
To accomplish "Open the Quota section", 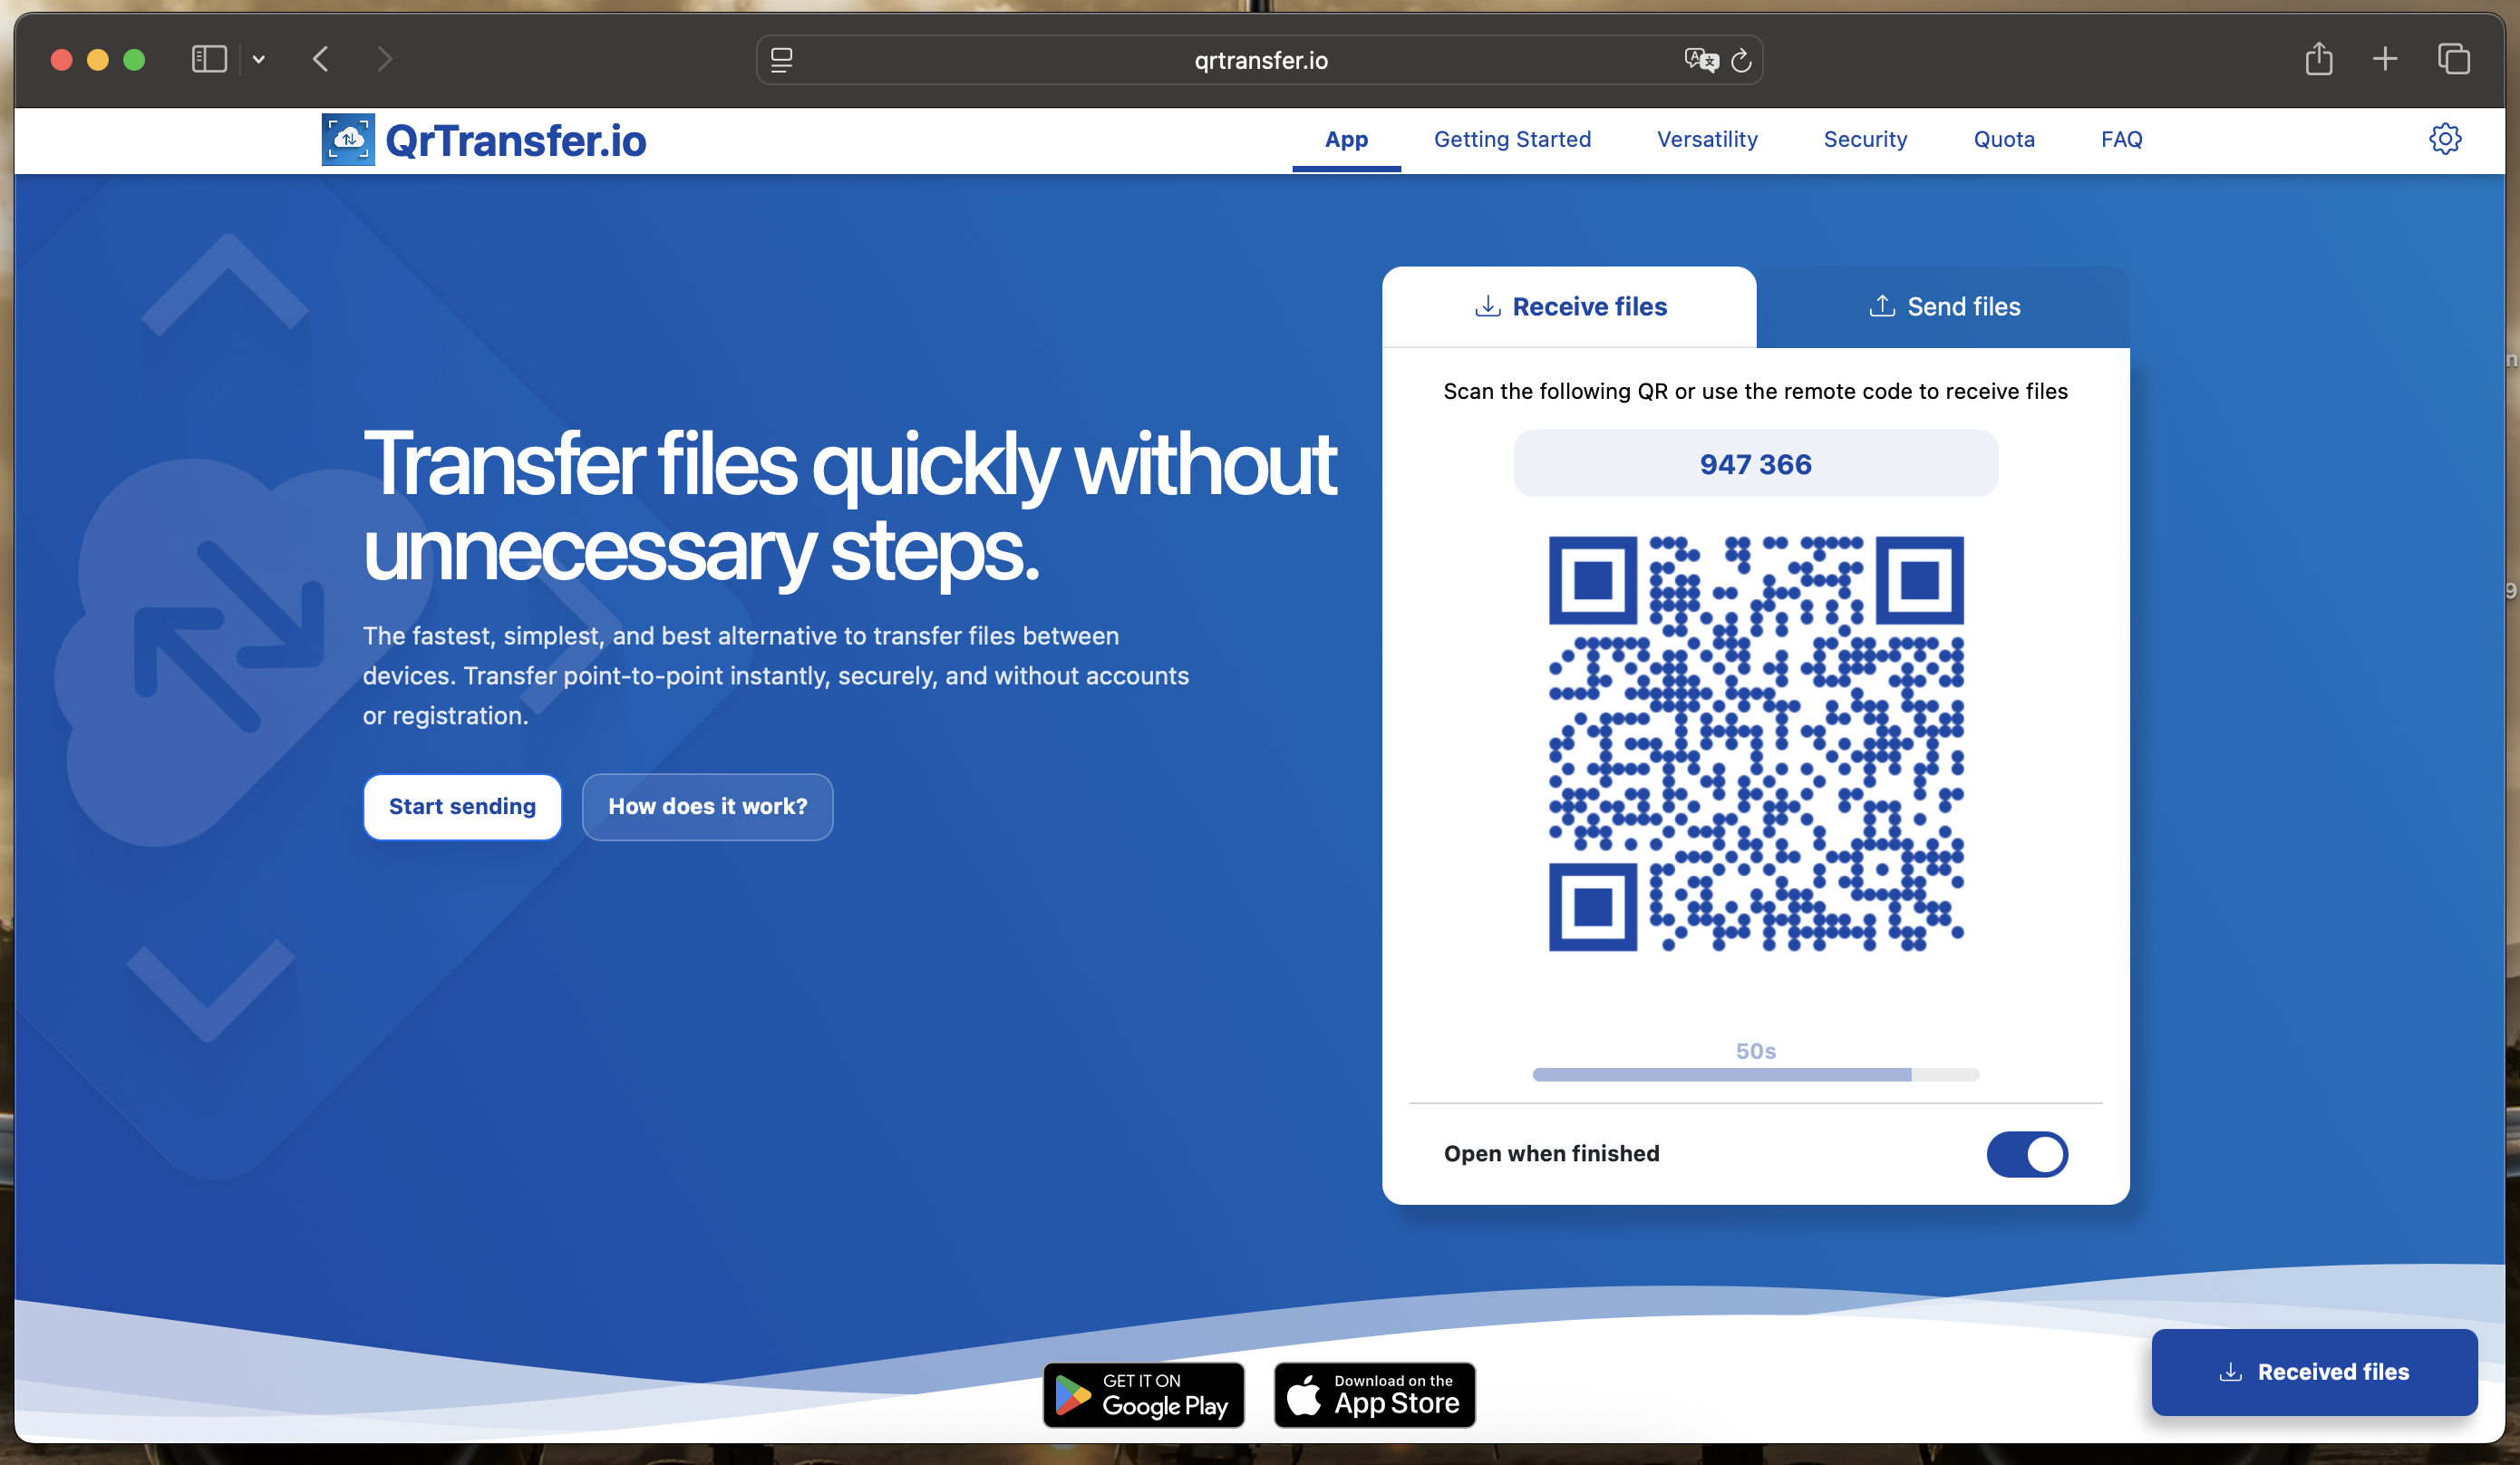I will tap(2003, 140).
